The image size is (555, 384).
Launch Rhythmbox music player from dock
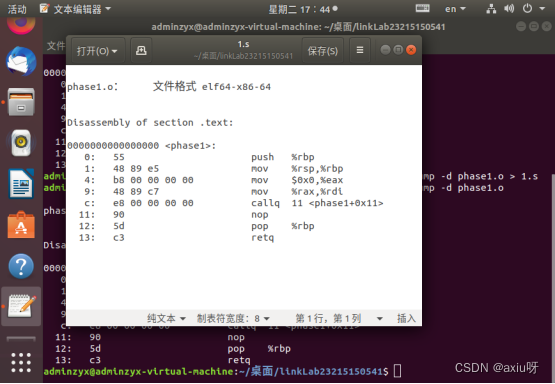tap(21, 143)
